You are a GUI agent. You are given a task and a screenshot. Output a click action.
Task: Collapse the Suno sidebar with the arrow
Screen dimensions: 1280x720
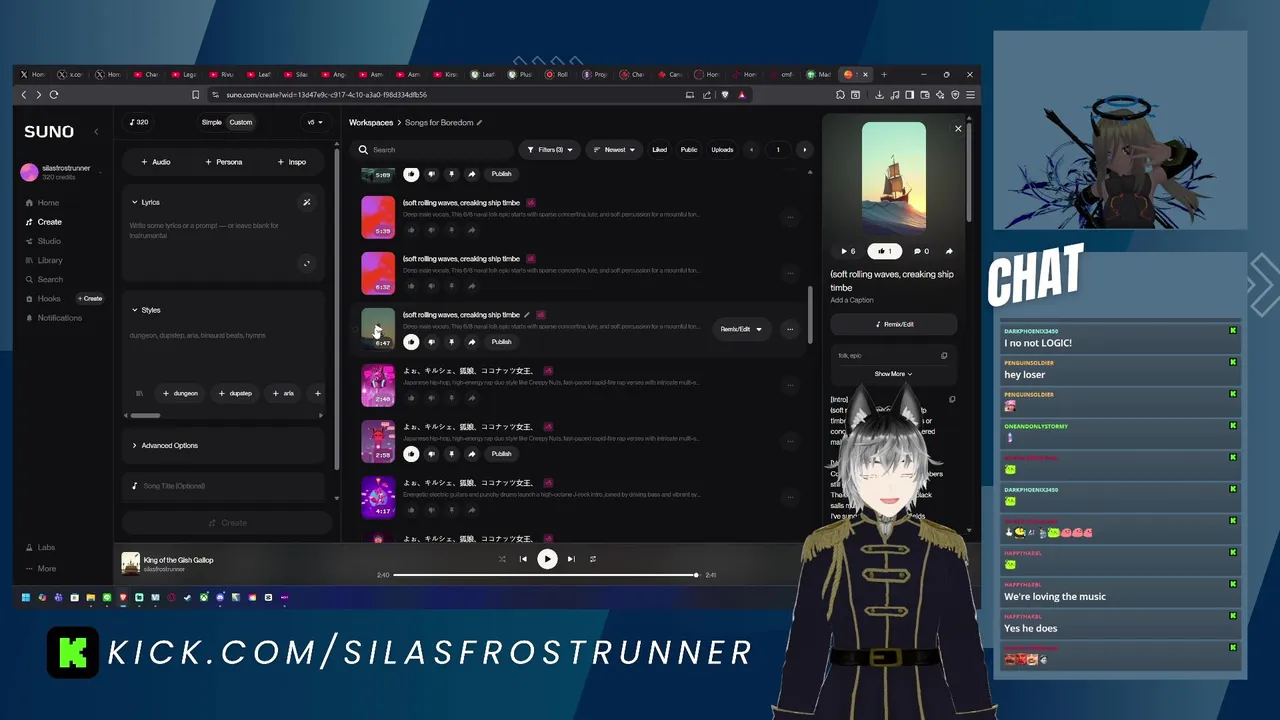pyautogui.click(x=96, y=132)
